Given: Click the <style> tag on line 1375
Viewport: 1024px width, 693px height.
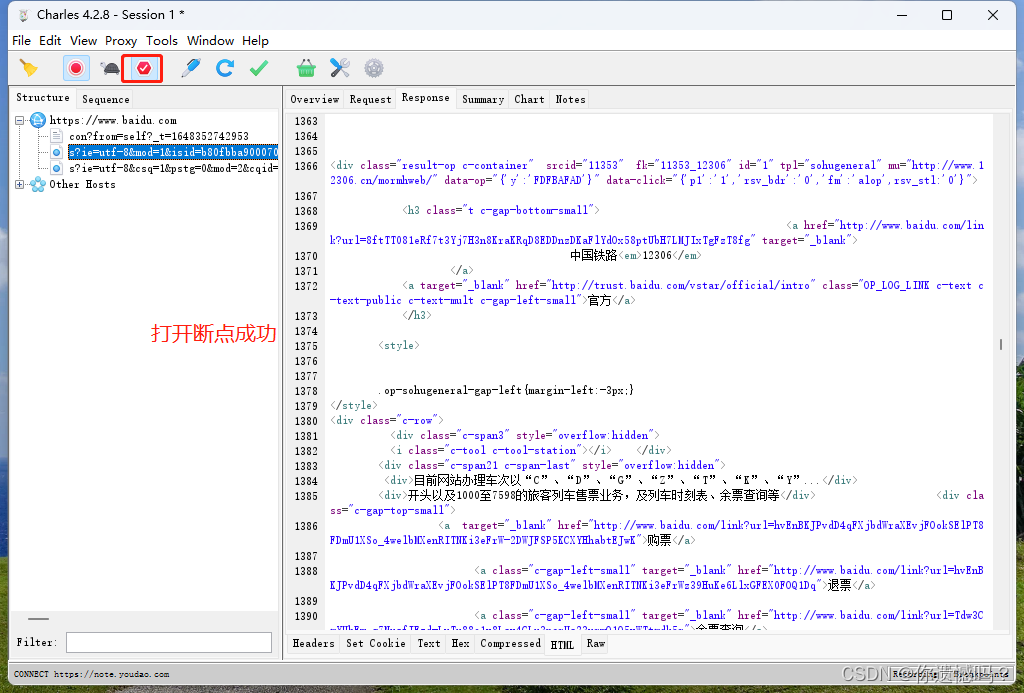Looking at the screenshot, I should point(398,346).
